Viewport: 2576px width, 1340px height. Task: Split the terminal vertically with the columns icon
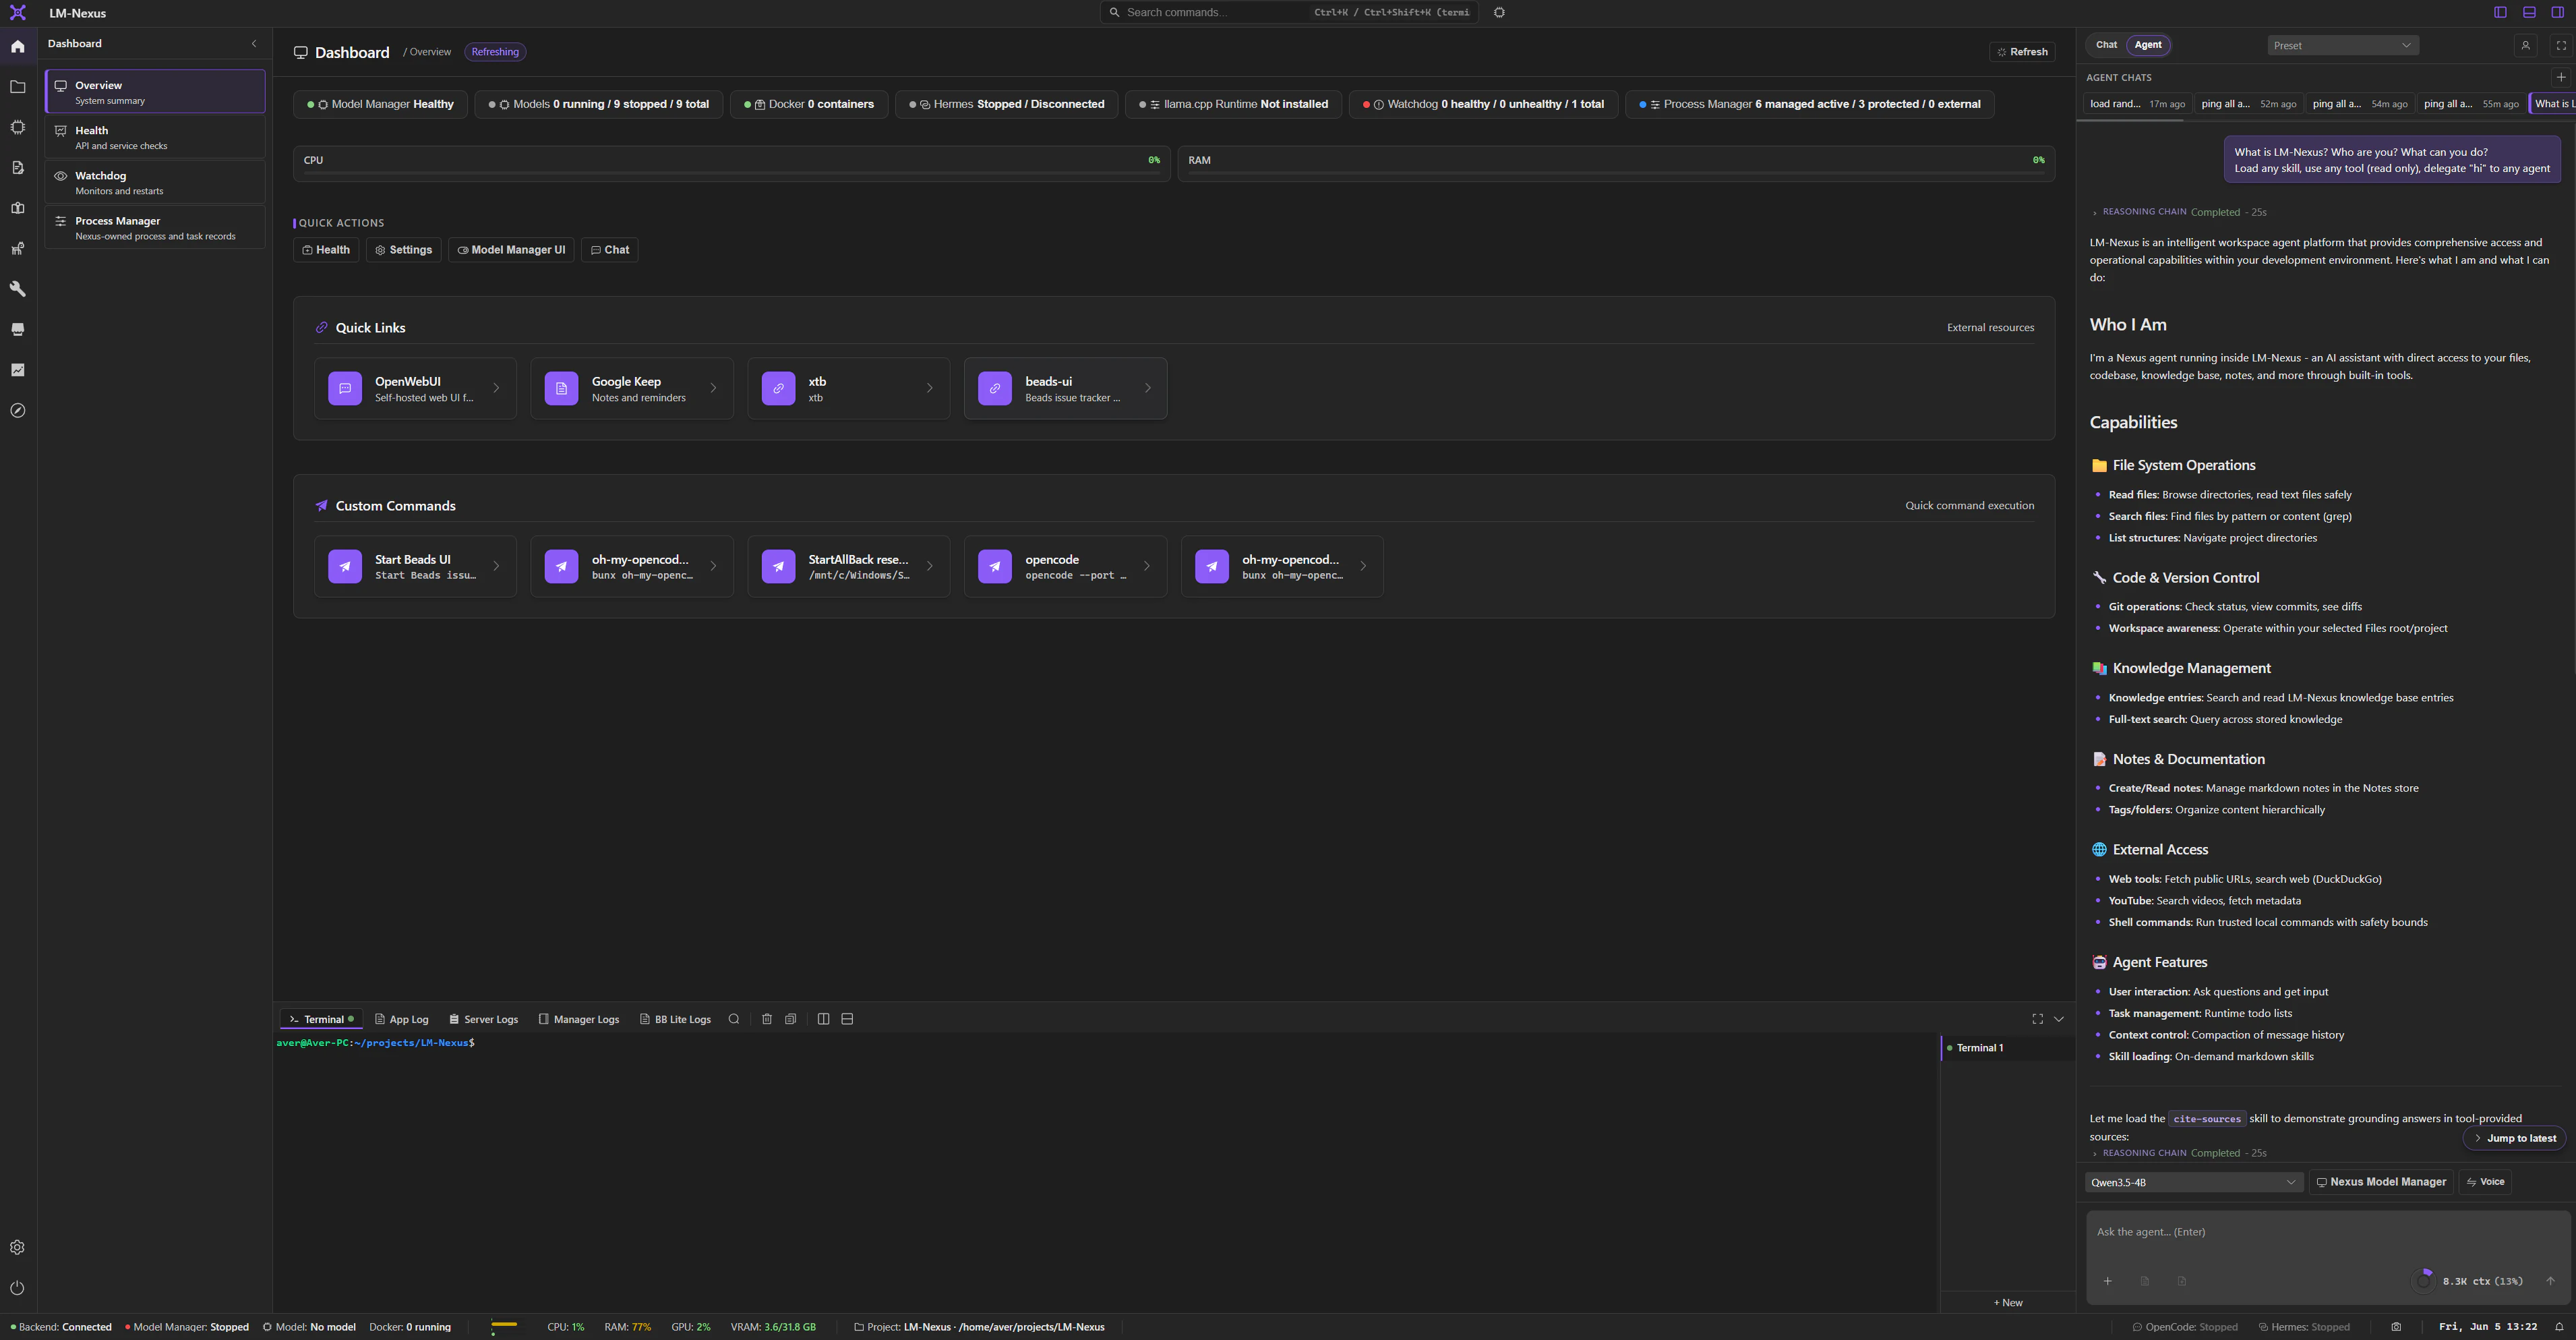coord(823,1019)
